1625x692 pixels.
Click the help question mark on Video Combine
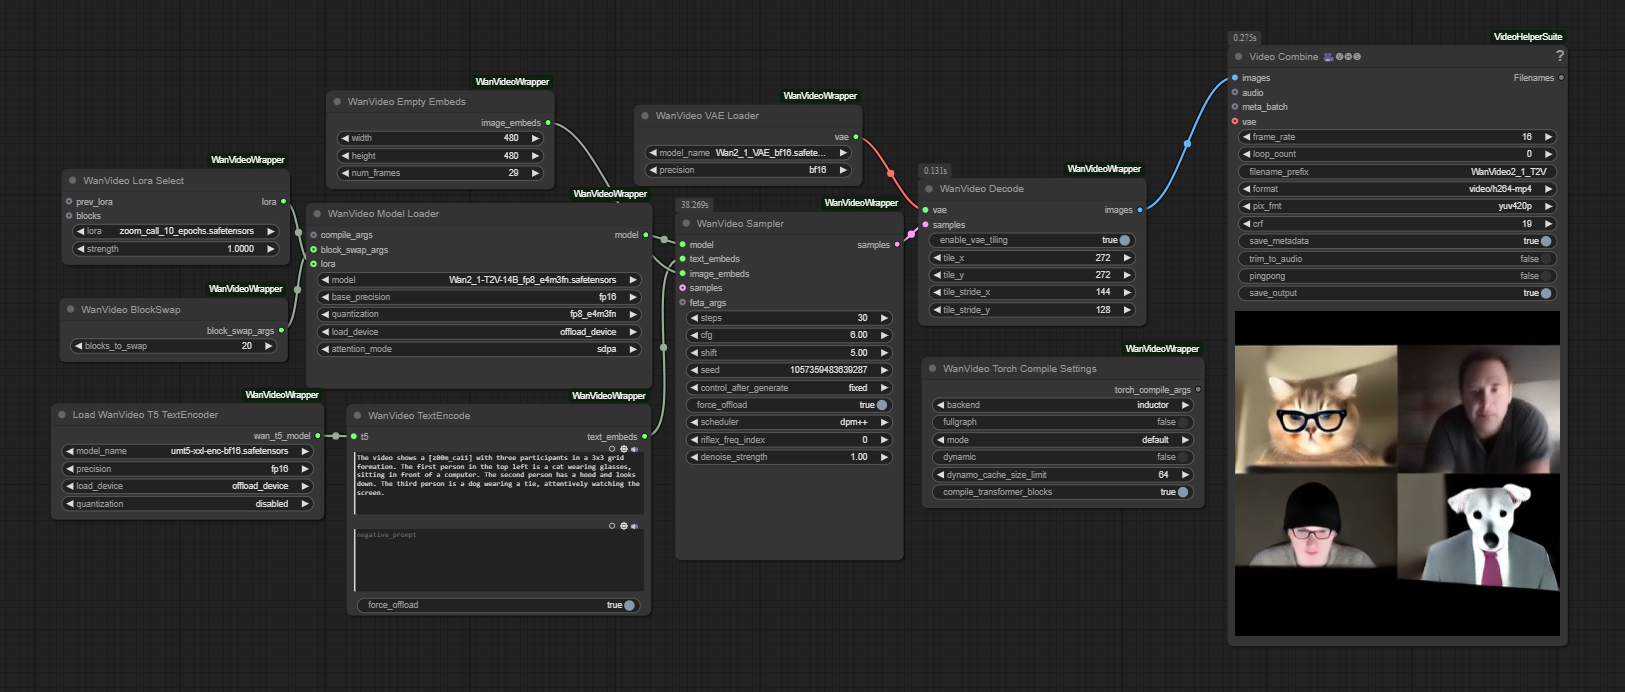[1559, 56]
